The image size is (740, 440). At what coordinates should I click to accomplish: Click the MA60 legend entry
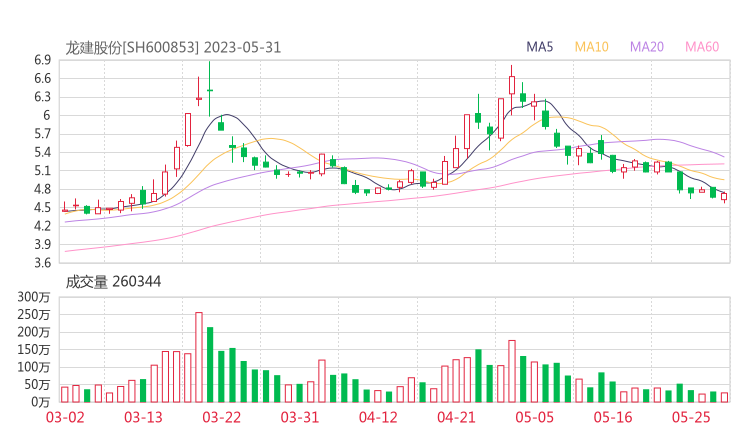(x=702, y=47)
